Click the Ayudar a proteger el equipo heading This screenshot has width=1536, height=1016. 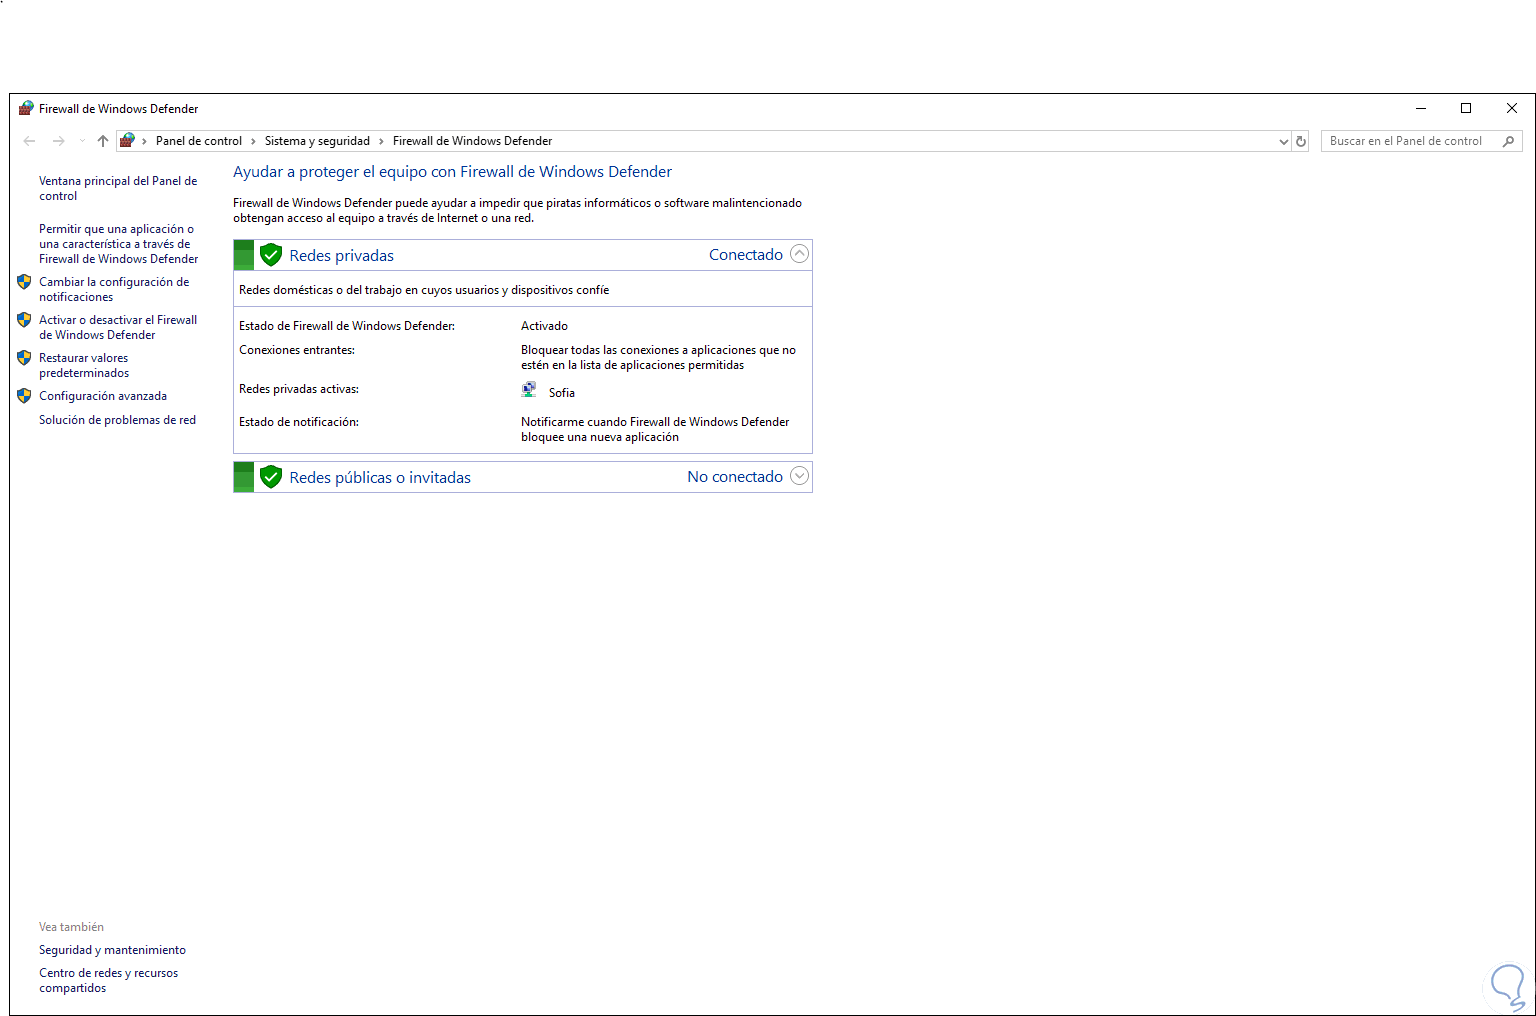pyautogui.click(x=452, y=172)
